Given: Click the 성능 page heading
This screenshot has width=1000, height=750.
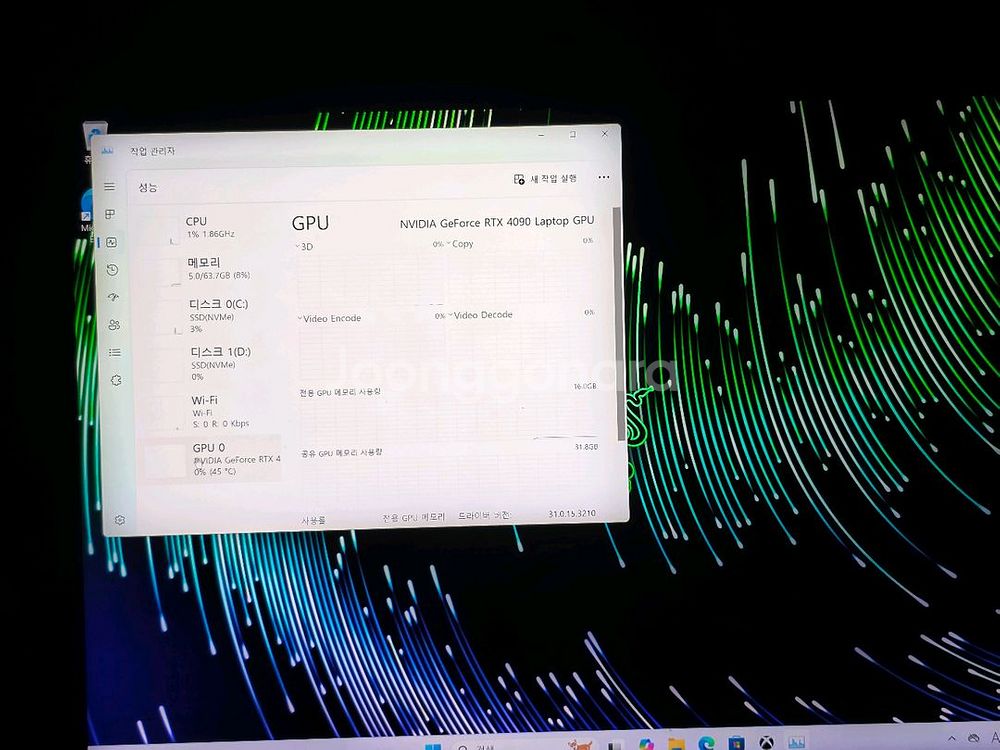Looking at the screenshot, I should tap(148, 187).
